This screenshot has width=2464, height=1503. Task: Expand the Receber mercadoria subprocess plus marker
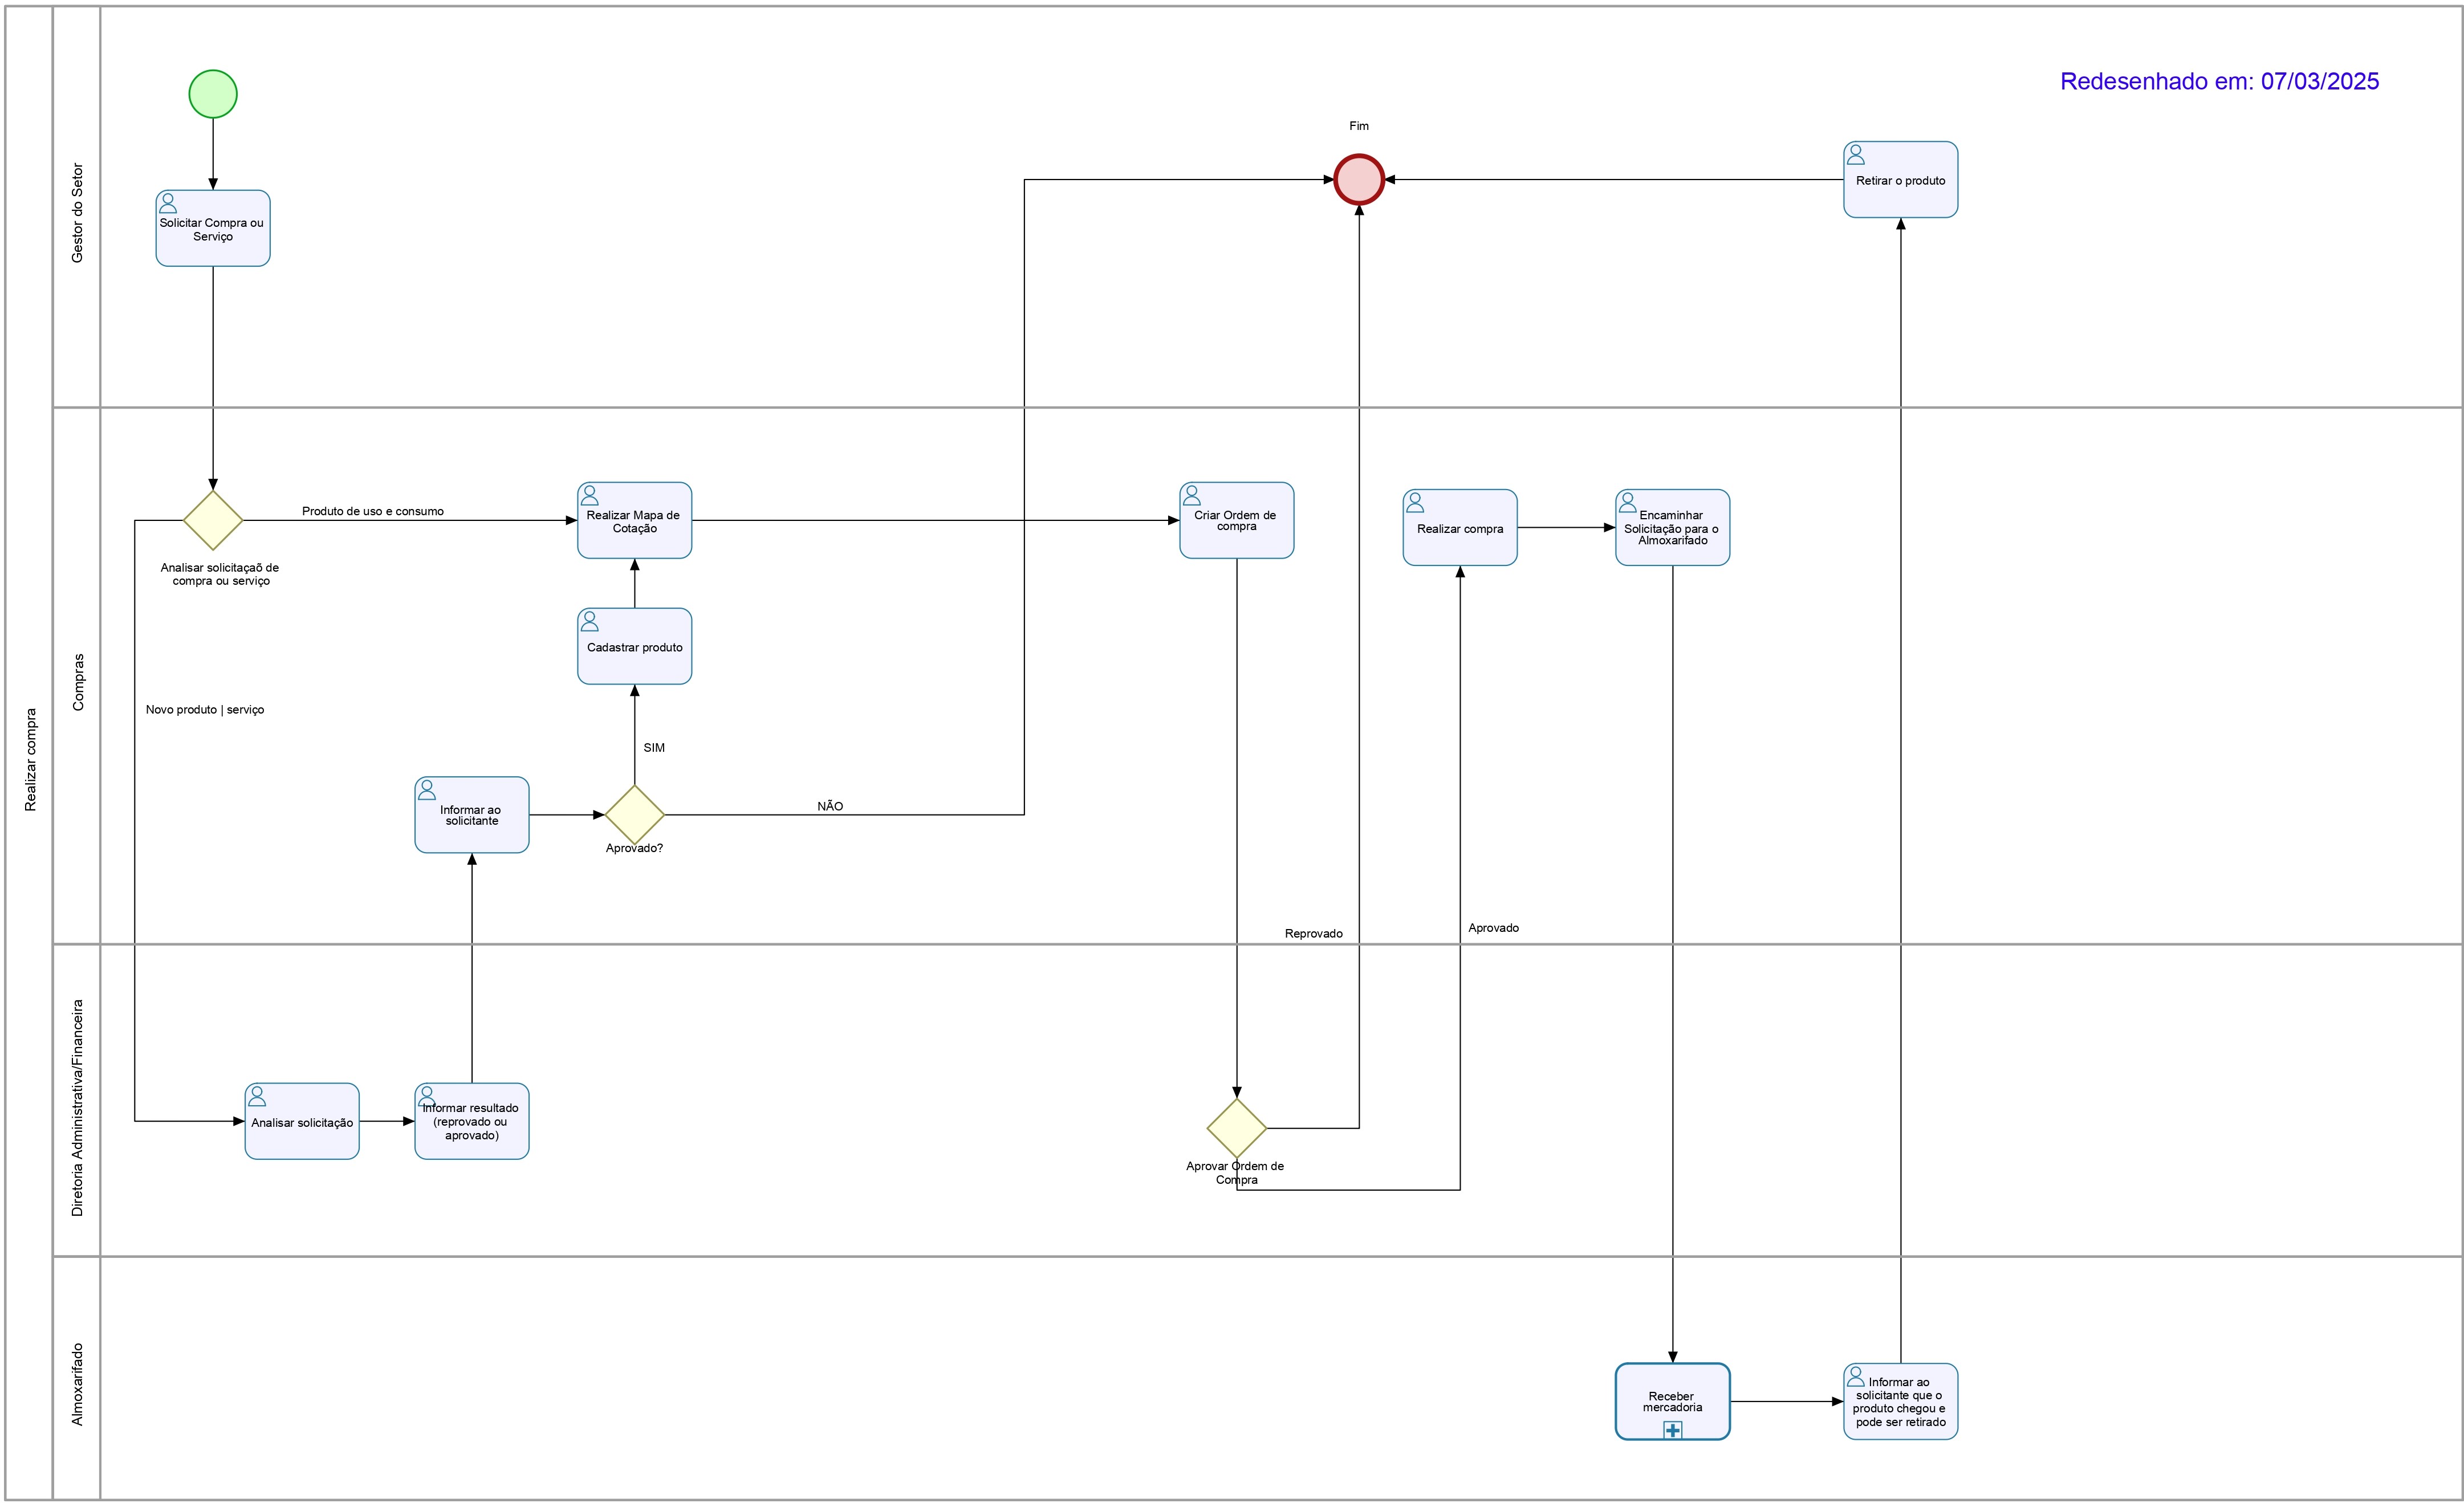1672,1430
